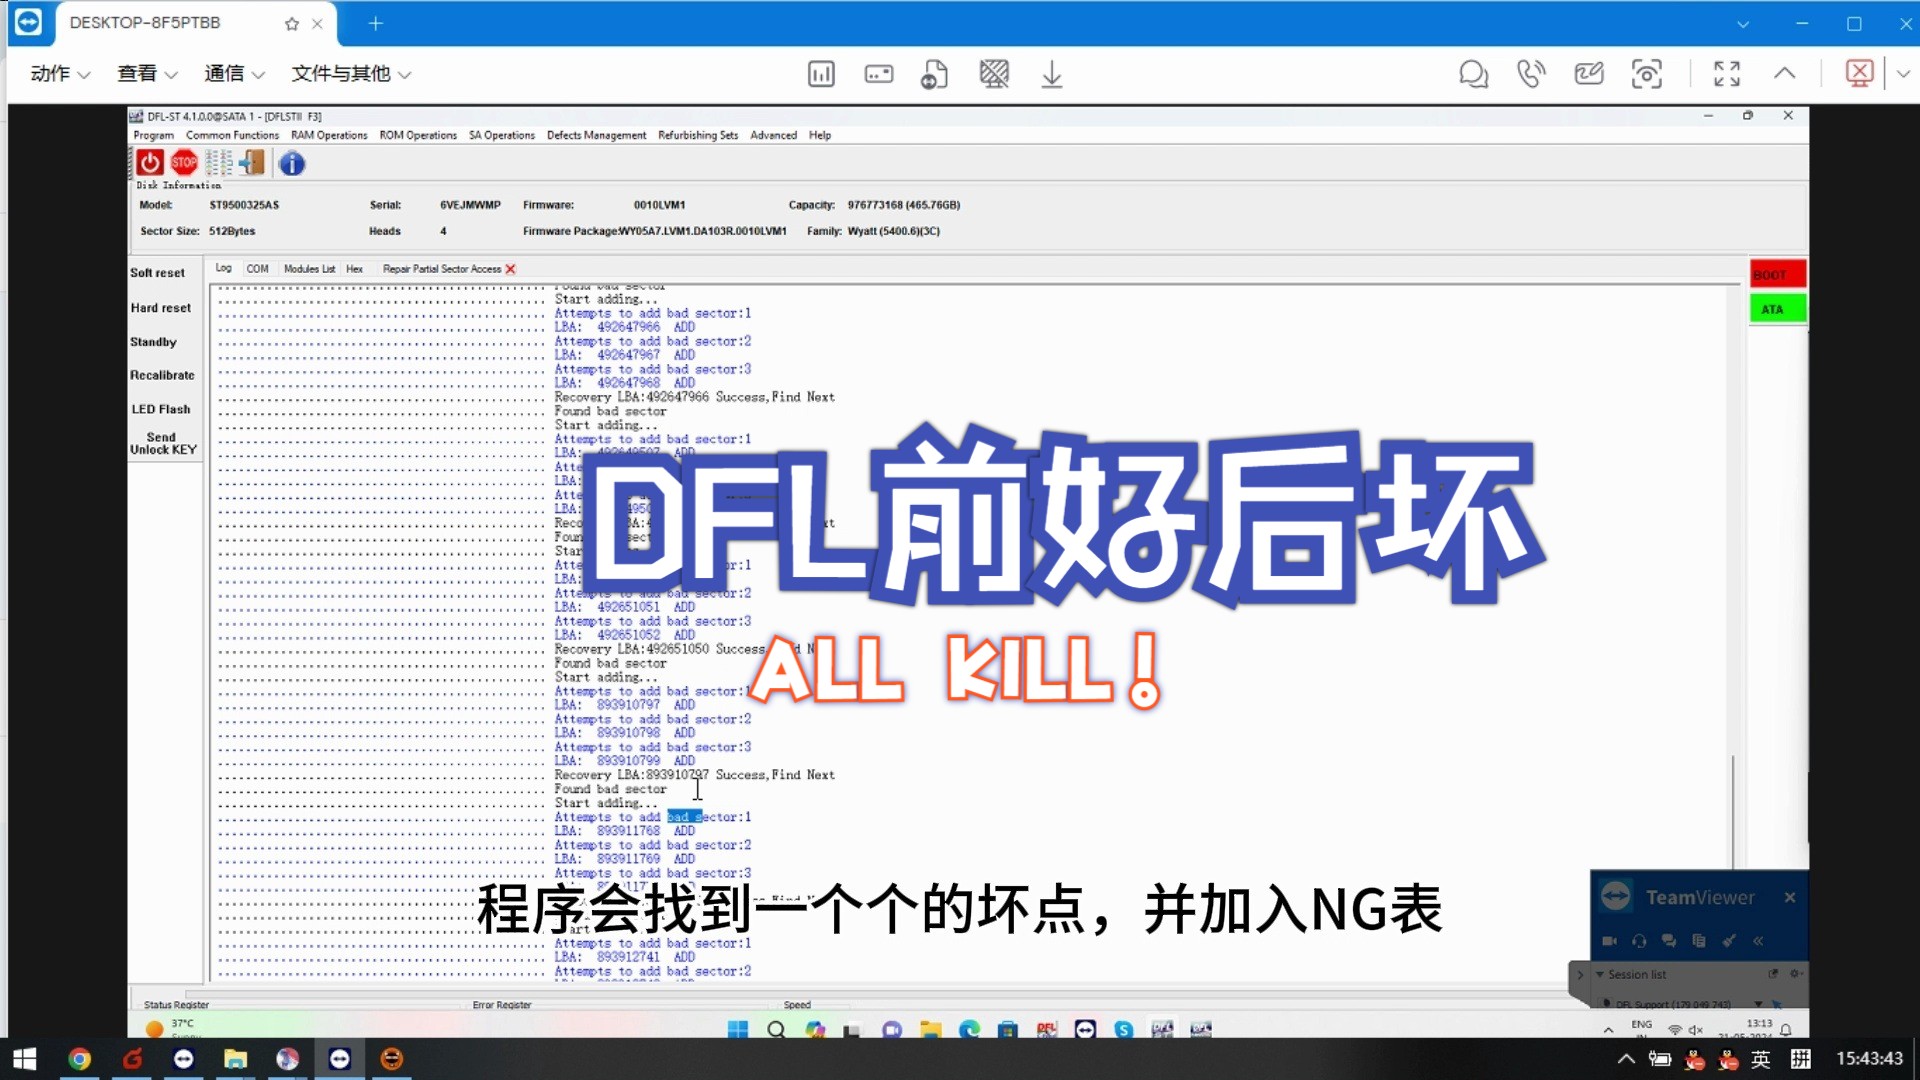Expand the 动作 dropdown menu
Image resolution: width=1920 pixels, height=1080 pixels.
pos(60,74)
